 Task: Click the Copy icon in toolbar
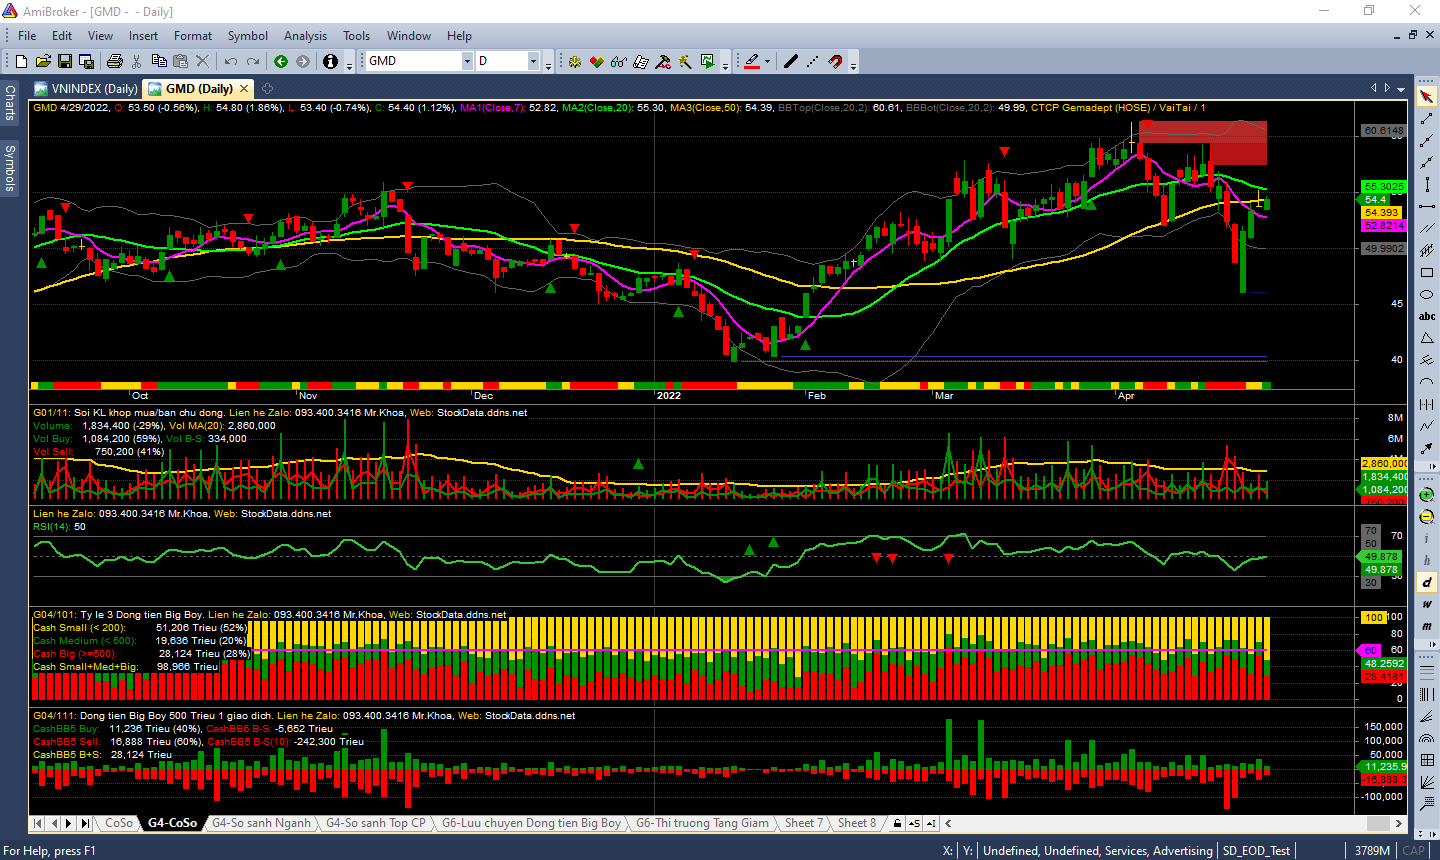click(x=158, y=61)
